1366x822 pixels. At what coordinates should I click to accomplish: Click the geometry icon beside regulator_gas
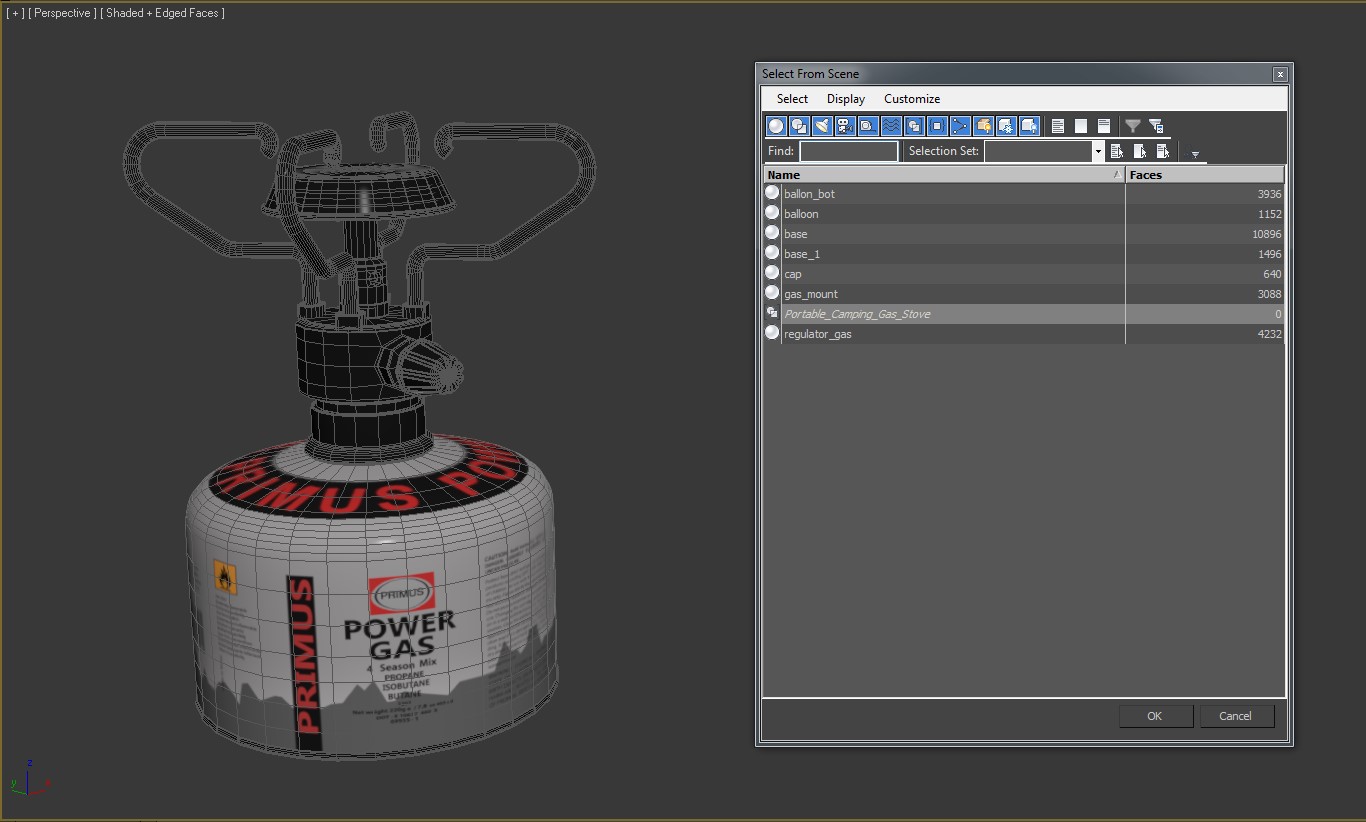[x=772, y=333]
